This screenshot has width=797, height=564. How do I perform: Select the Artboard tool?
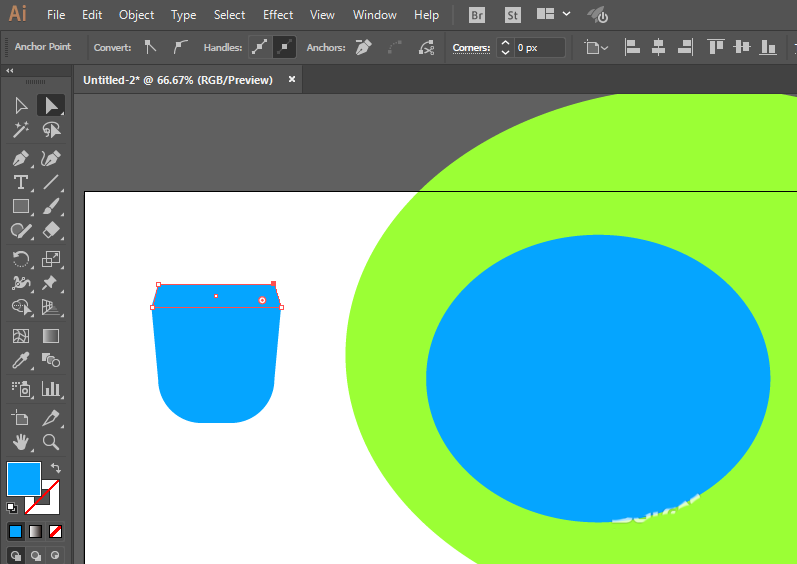click(x=21, y=418)
